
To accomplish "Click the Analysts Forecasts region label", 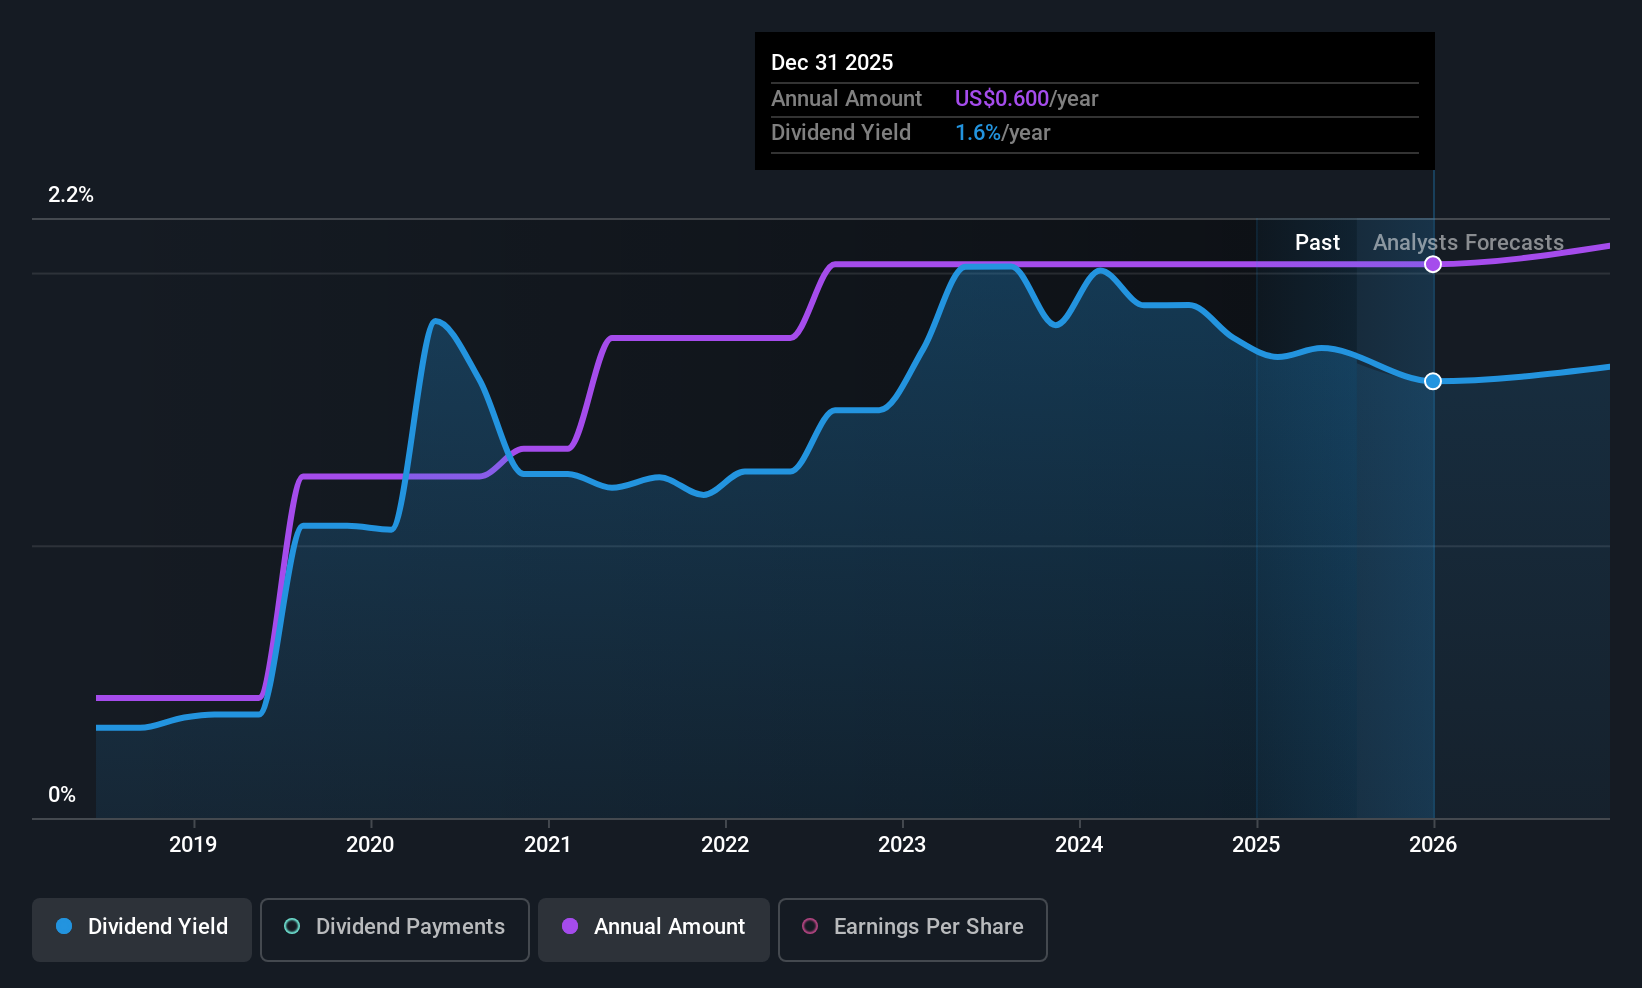I will 1468,243.
